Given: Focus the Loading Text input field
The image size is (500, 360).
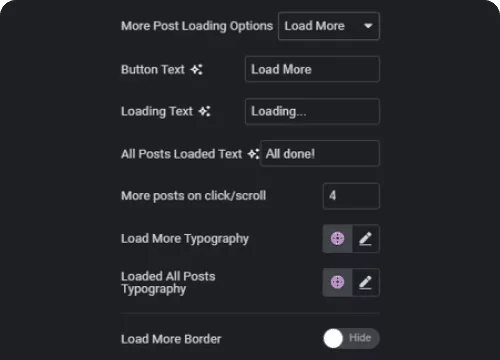Looking at the screenshot, I should click(312, 111).
